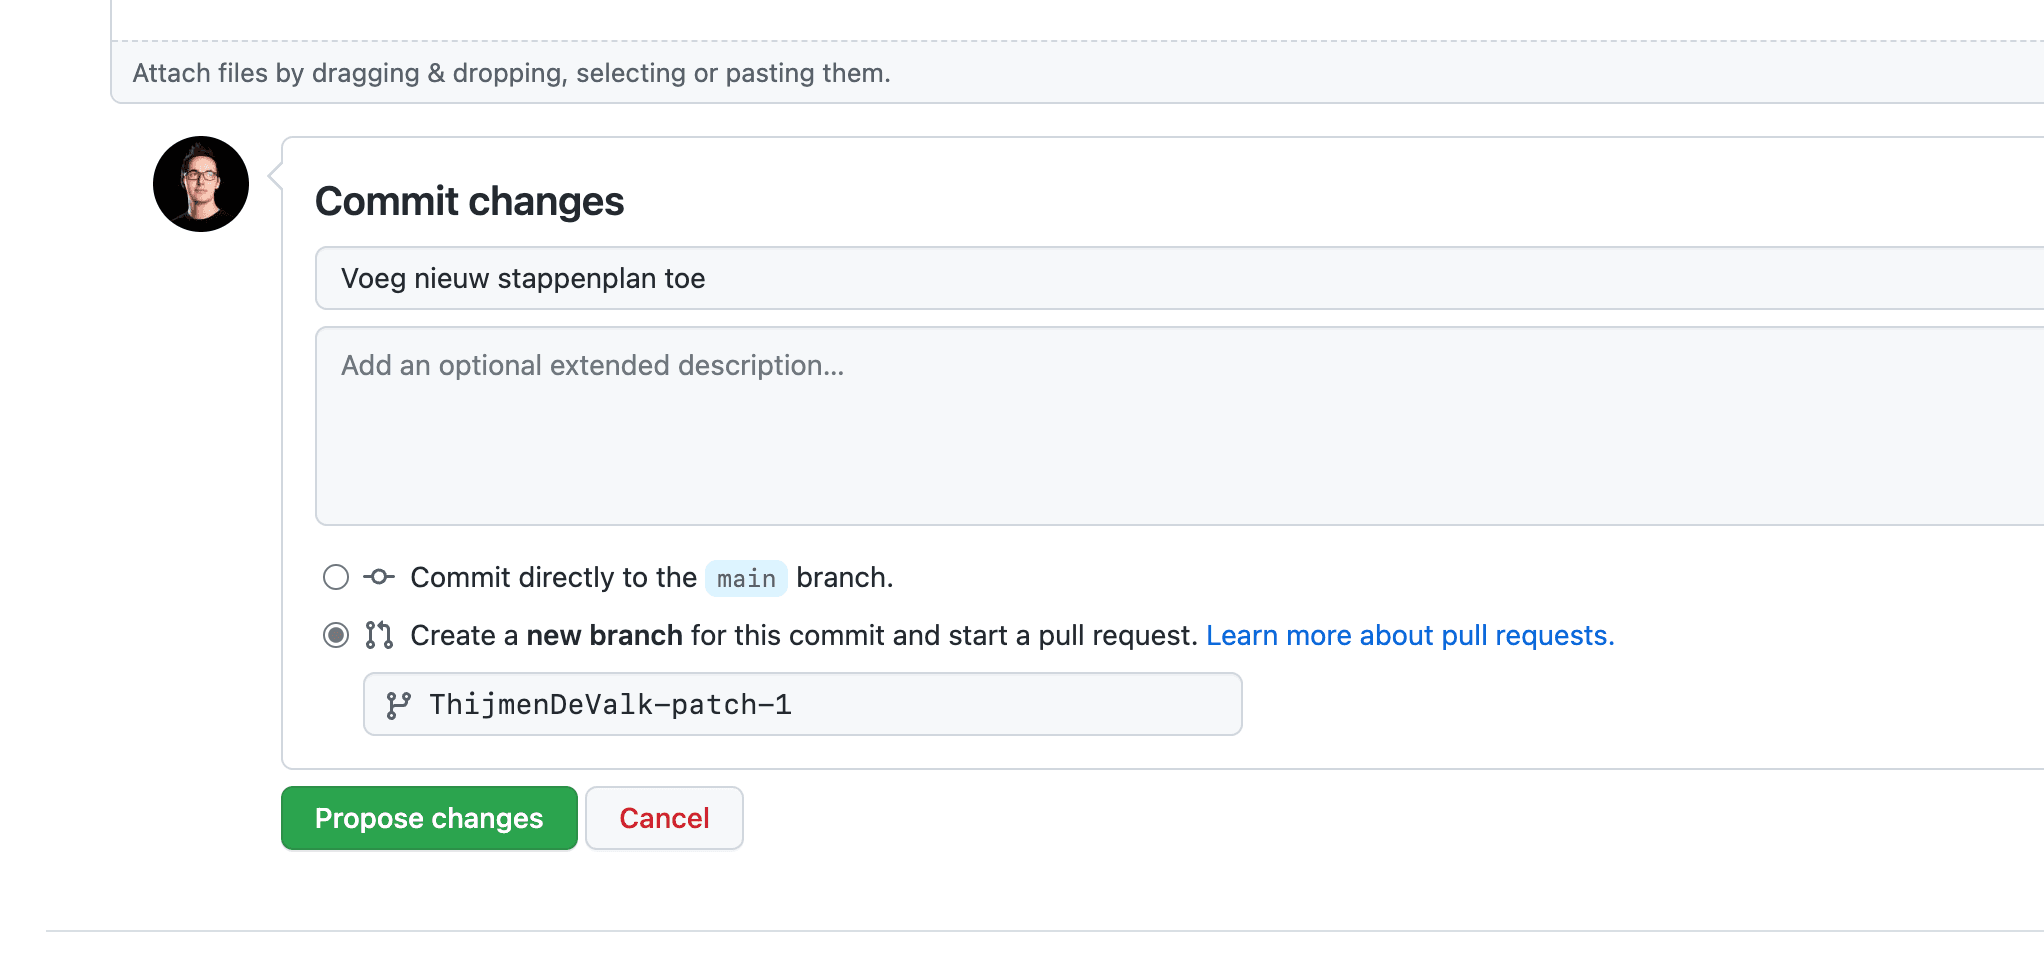Select 'Commit directly to the main branch' radio

pyautogui.click(x=336, y=577)
